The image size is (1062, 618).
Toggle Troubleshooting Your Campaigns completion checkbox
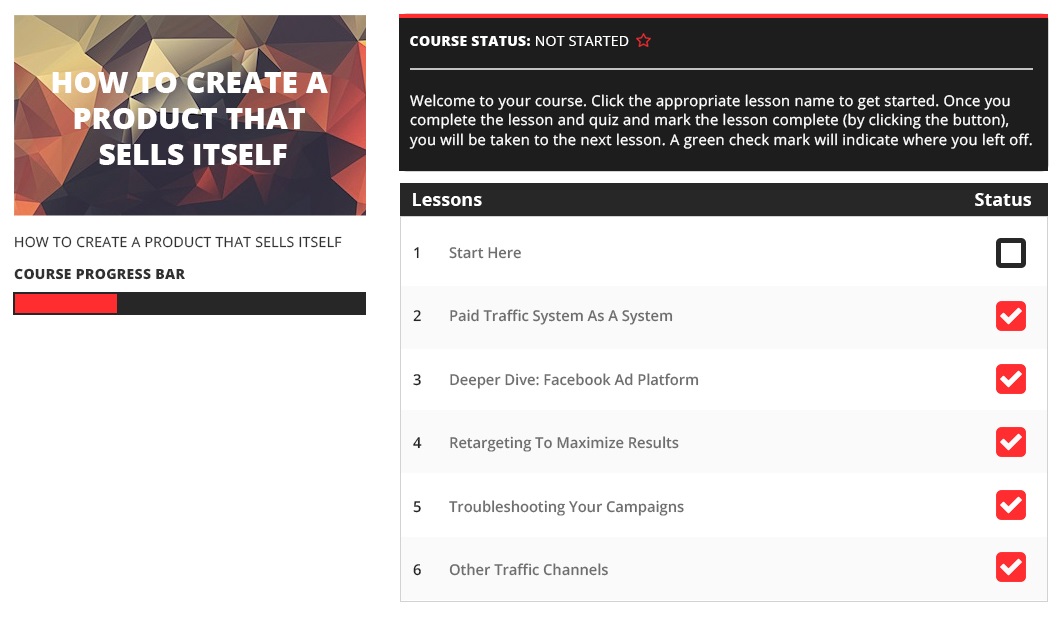pos(1010,506)
